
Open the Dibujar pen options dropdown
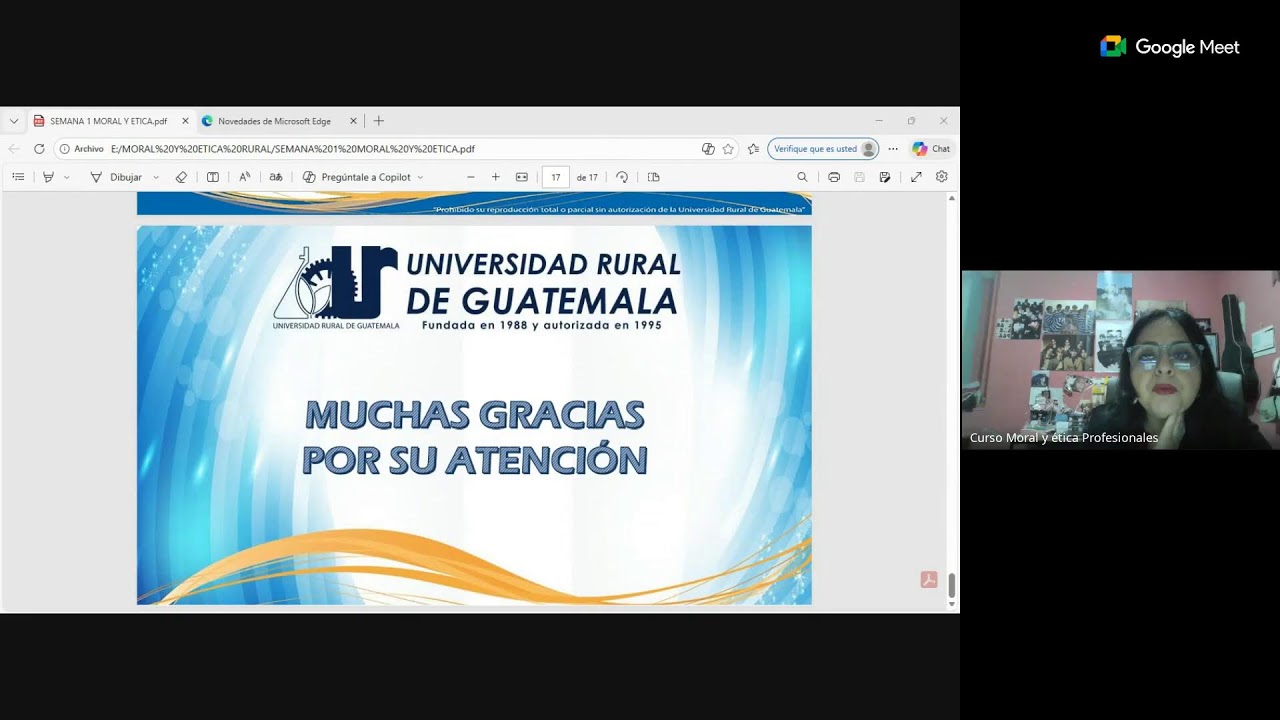tap(156, 177)
